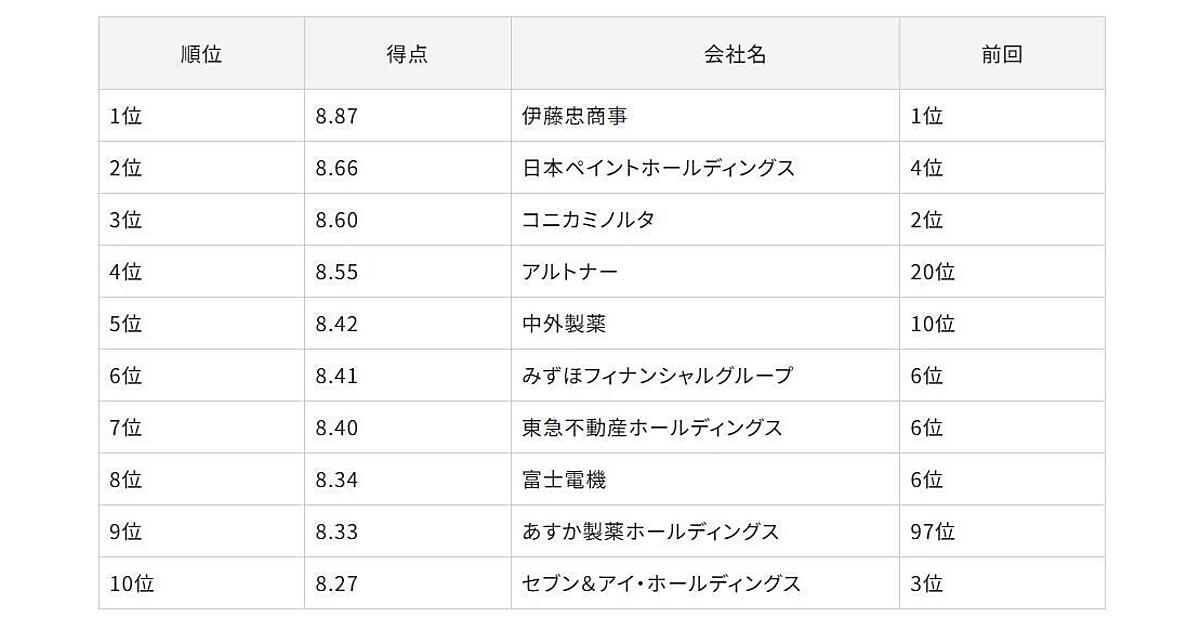Click the コニカミノルタ cell
This screenshot has height=630, width=1200.
click(588, 220)
